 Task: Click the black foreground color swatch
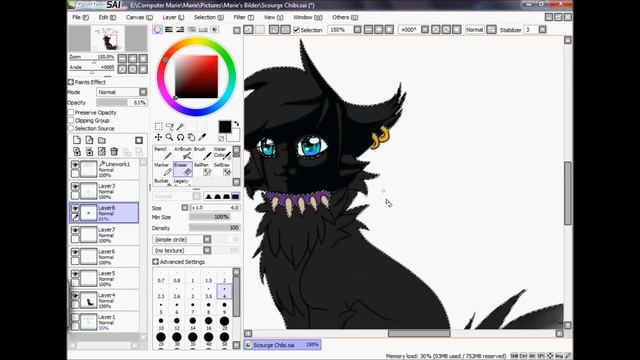click(224, 127)
